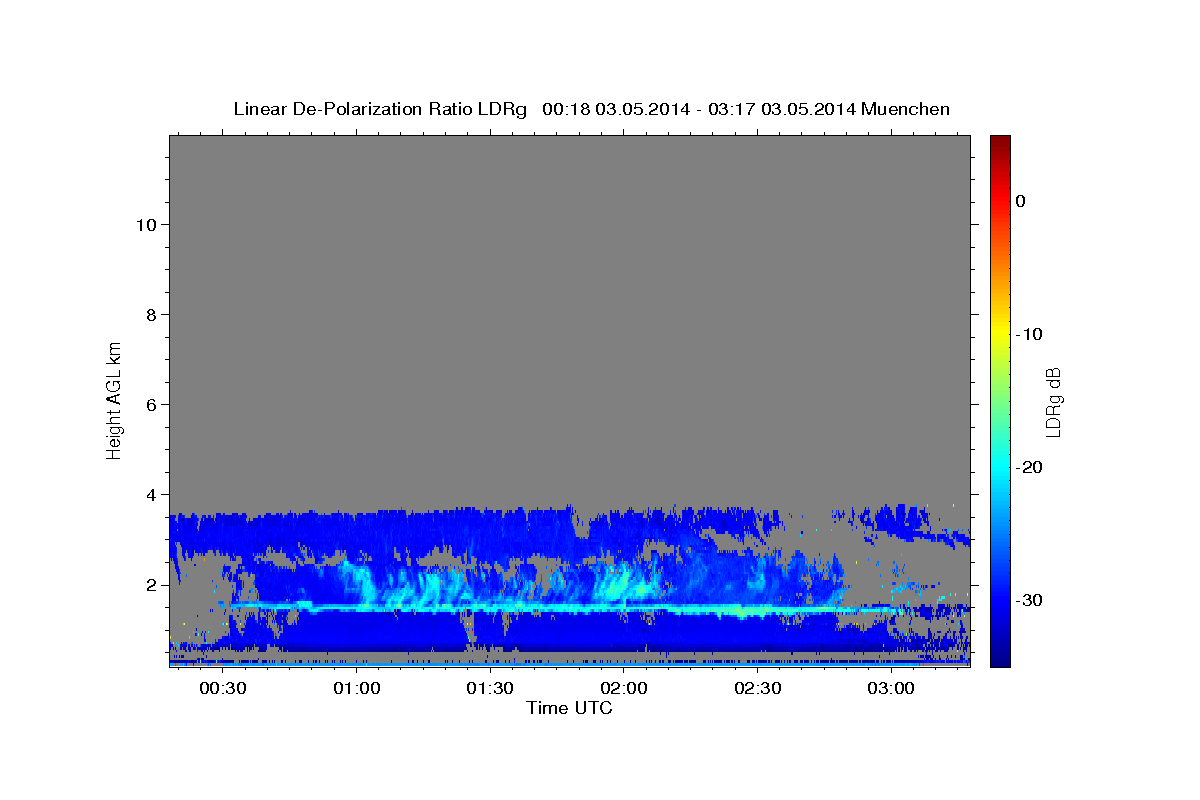
Task: Click the 02:00 time tick label
Action: (x=624, y=689)
